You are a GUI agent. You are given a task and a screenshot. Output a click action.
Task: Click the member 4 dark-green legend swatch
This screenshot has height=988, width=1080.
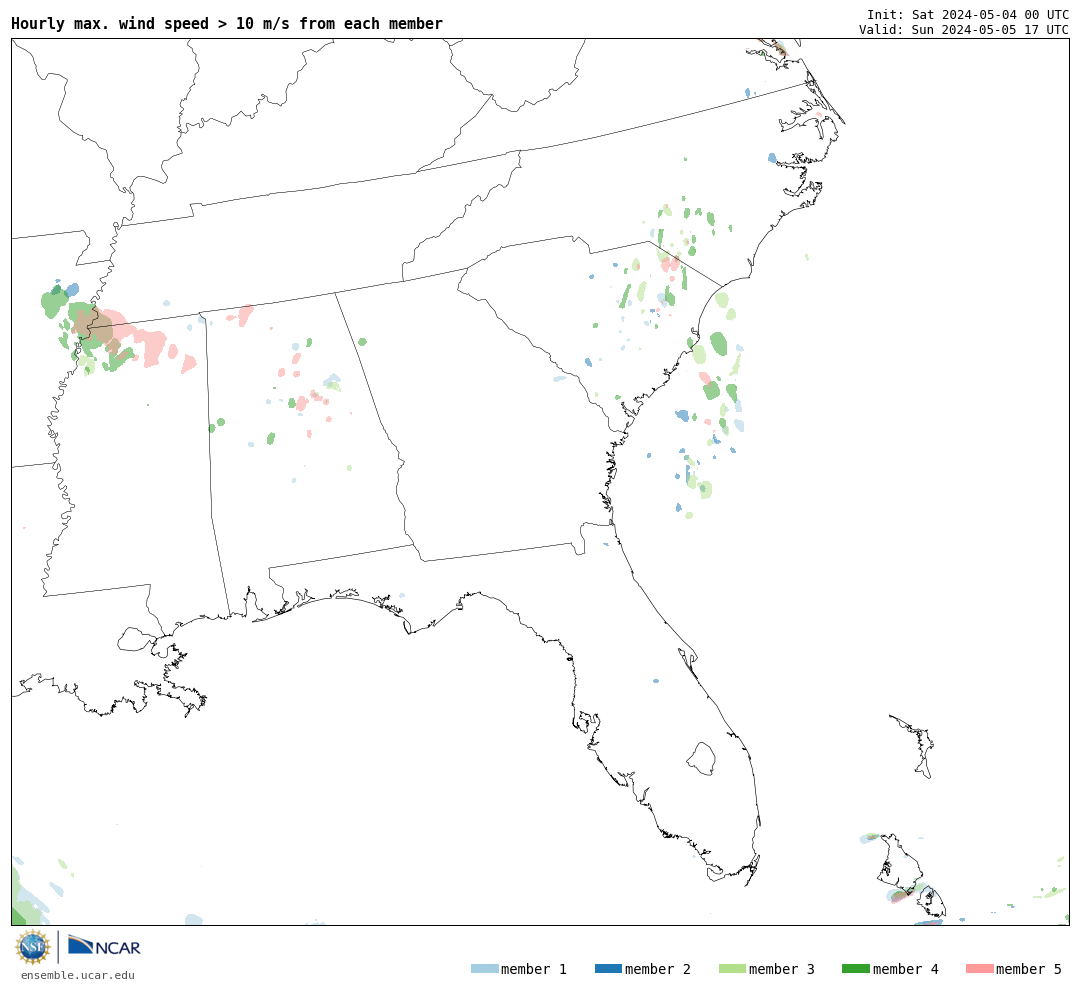[855, 968]
